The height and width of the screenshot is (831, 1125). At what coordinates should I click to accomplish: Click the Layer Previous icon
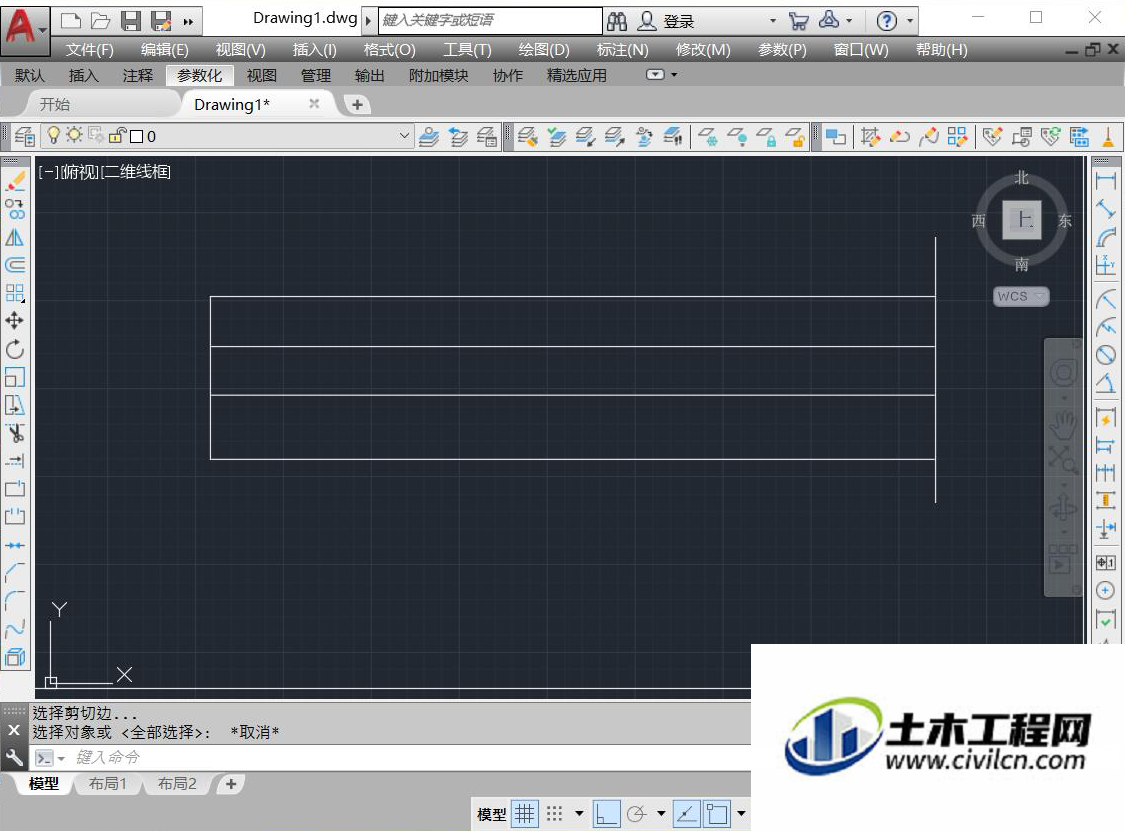point(458,136)
